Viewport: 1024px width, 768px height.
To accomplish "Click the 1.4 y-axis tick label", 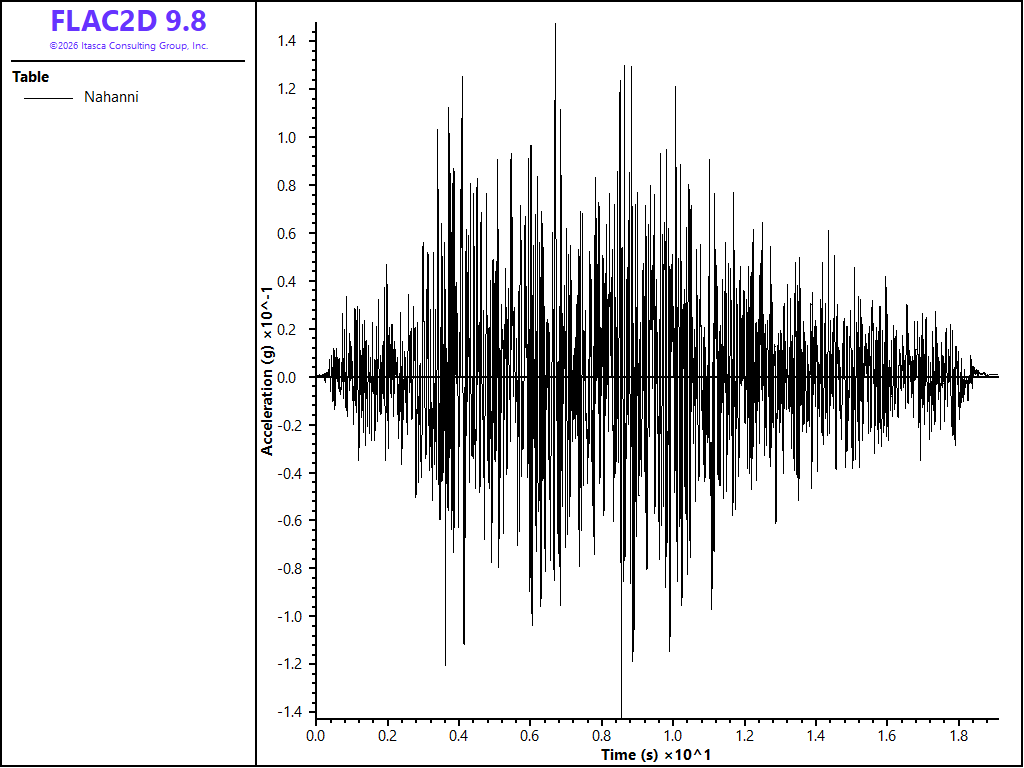I will coord(287,41).
